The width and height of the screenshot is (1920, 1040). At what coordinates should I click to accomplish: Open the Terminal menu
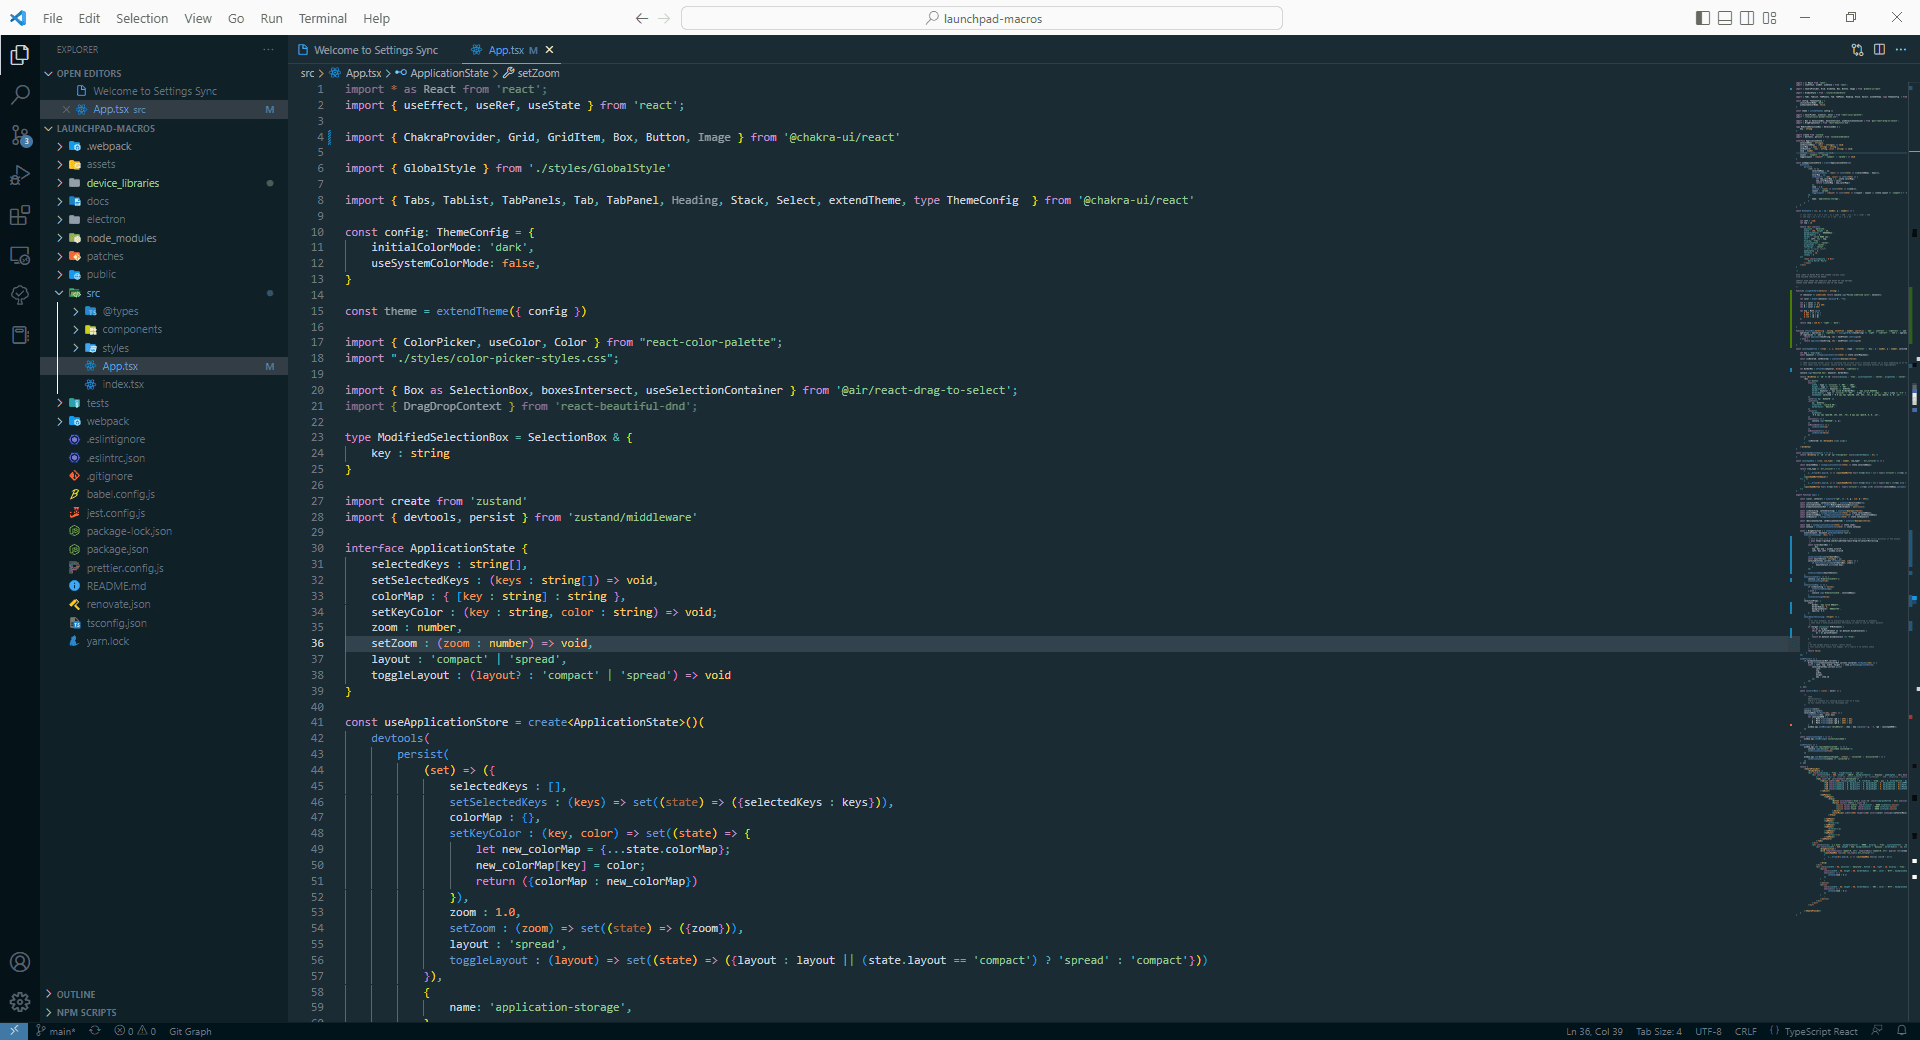[x=322, y=18]
